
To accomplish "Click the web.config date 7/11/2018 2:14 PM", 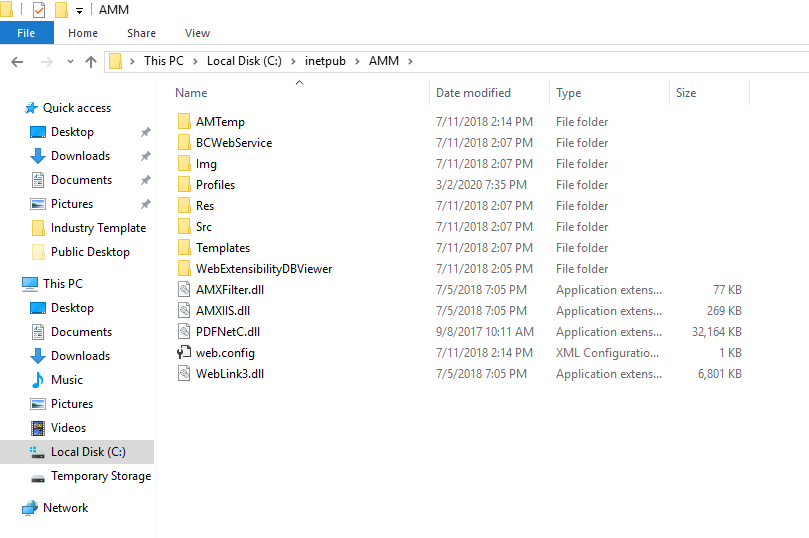I will point(484,353).
